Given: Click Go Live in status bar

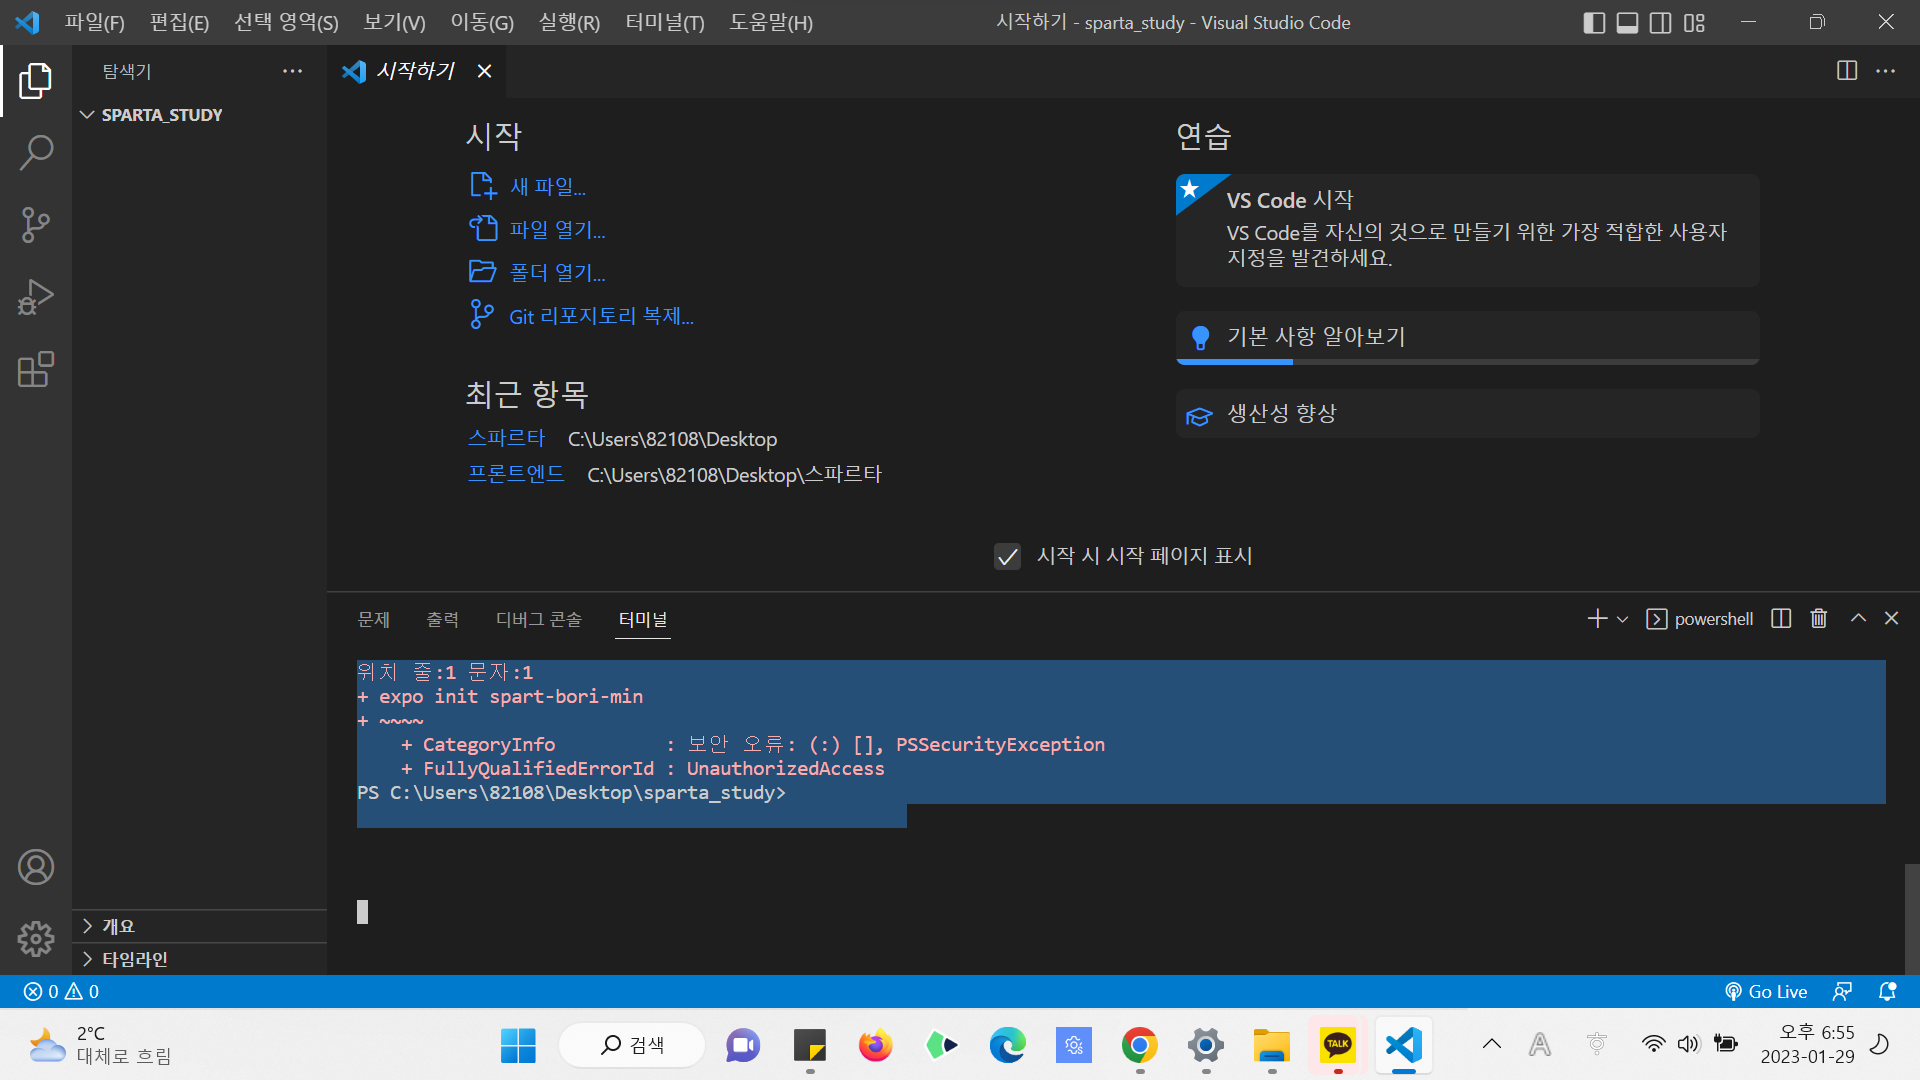Looking at the screenshot, I should [x=1766, y=991].
